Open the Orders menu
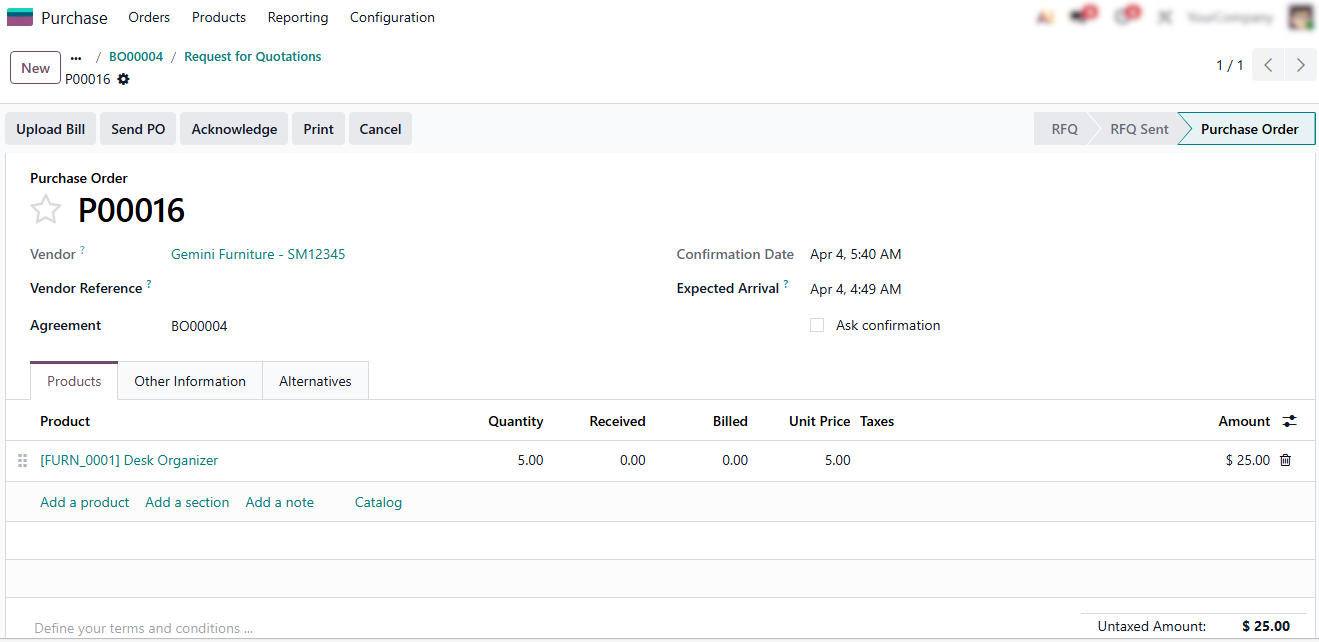Screen dimensions: 1319x642 click(149, 17)
